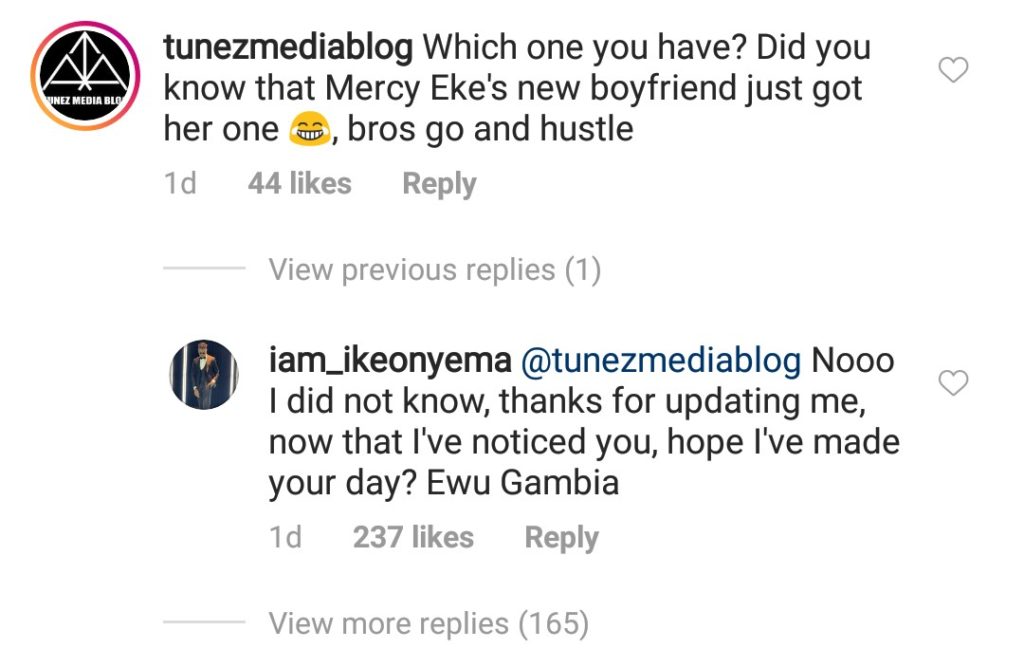
Task: Show who liked via 44 likes
Action: coord(299,184)
